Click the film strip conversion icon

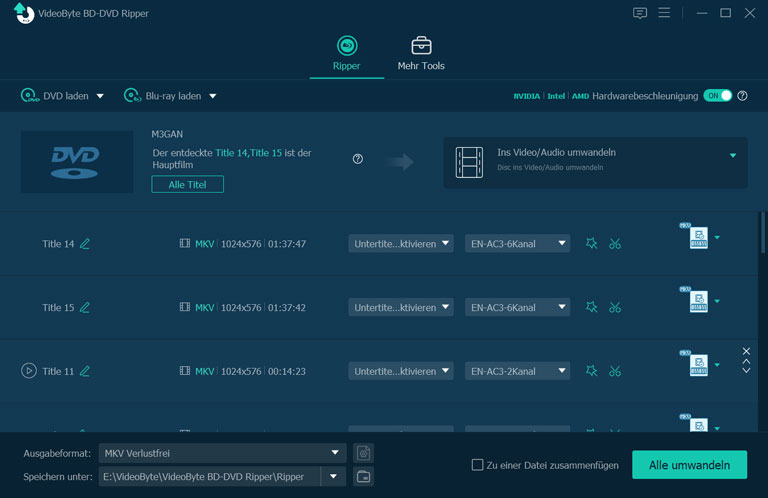coord(469,162)
